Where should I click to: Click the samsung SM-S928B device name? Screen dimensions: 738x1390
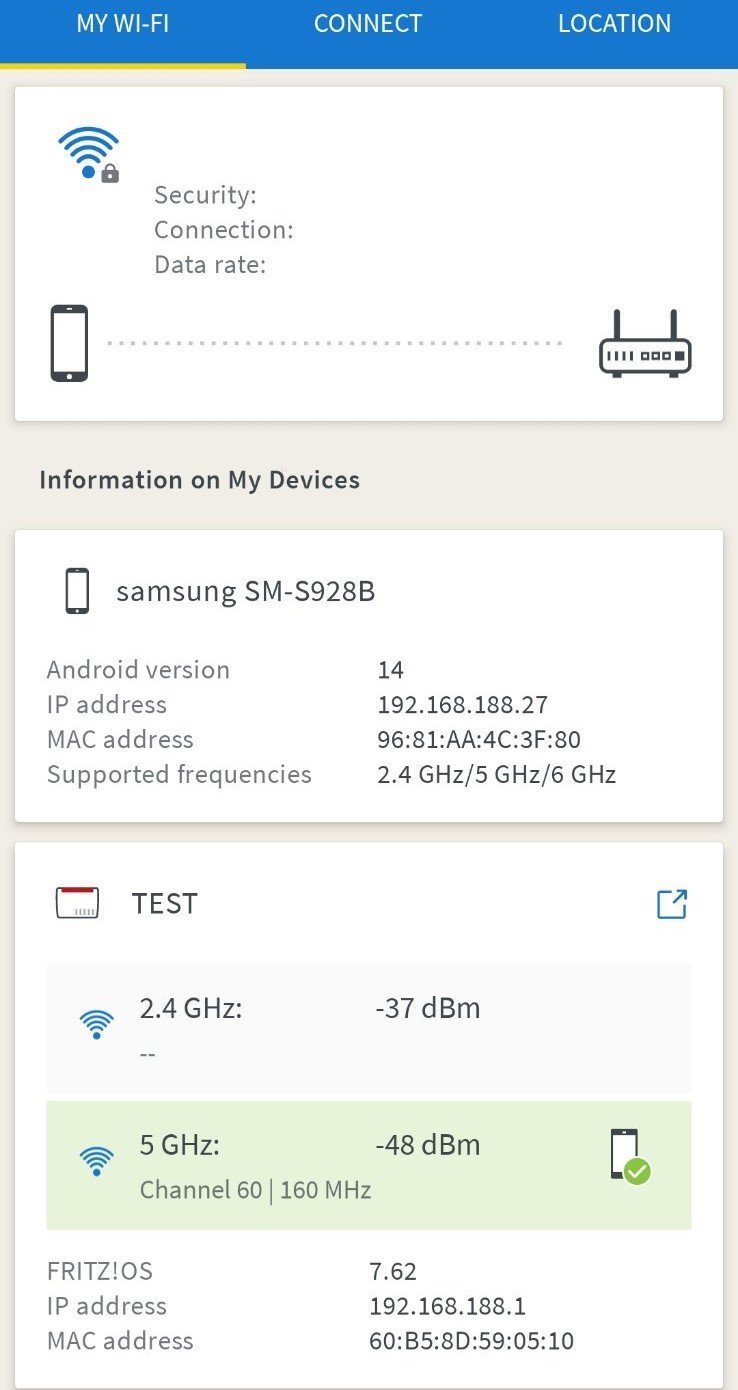tap(245, 592)
